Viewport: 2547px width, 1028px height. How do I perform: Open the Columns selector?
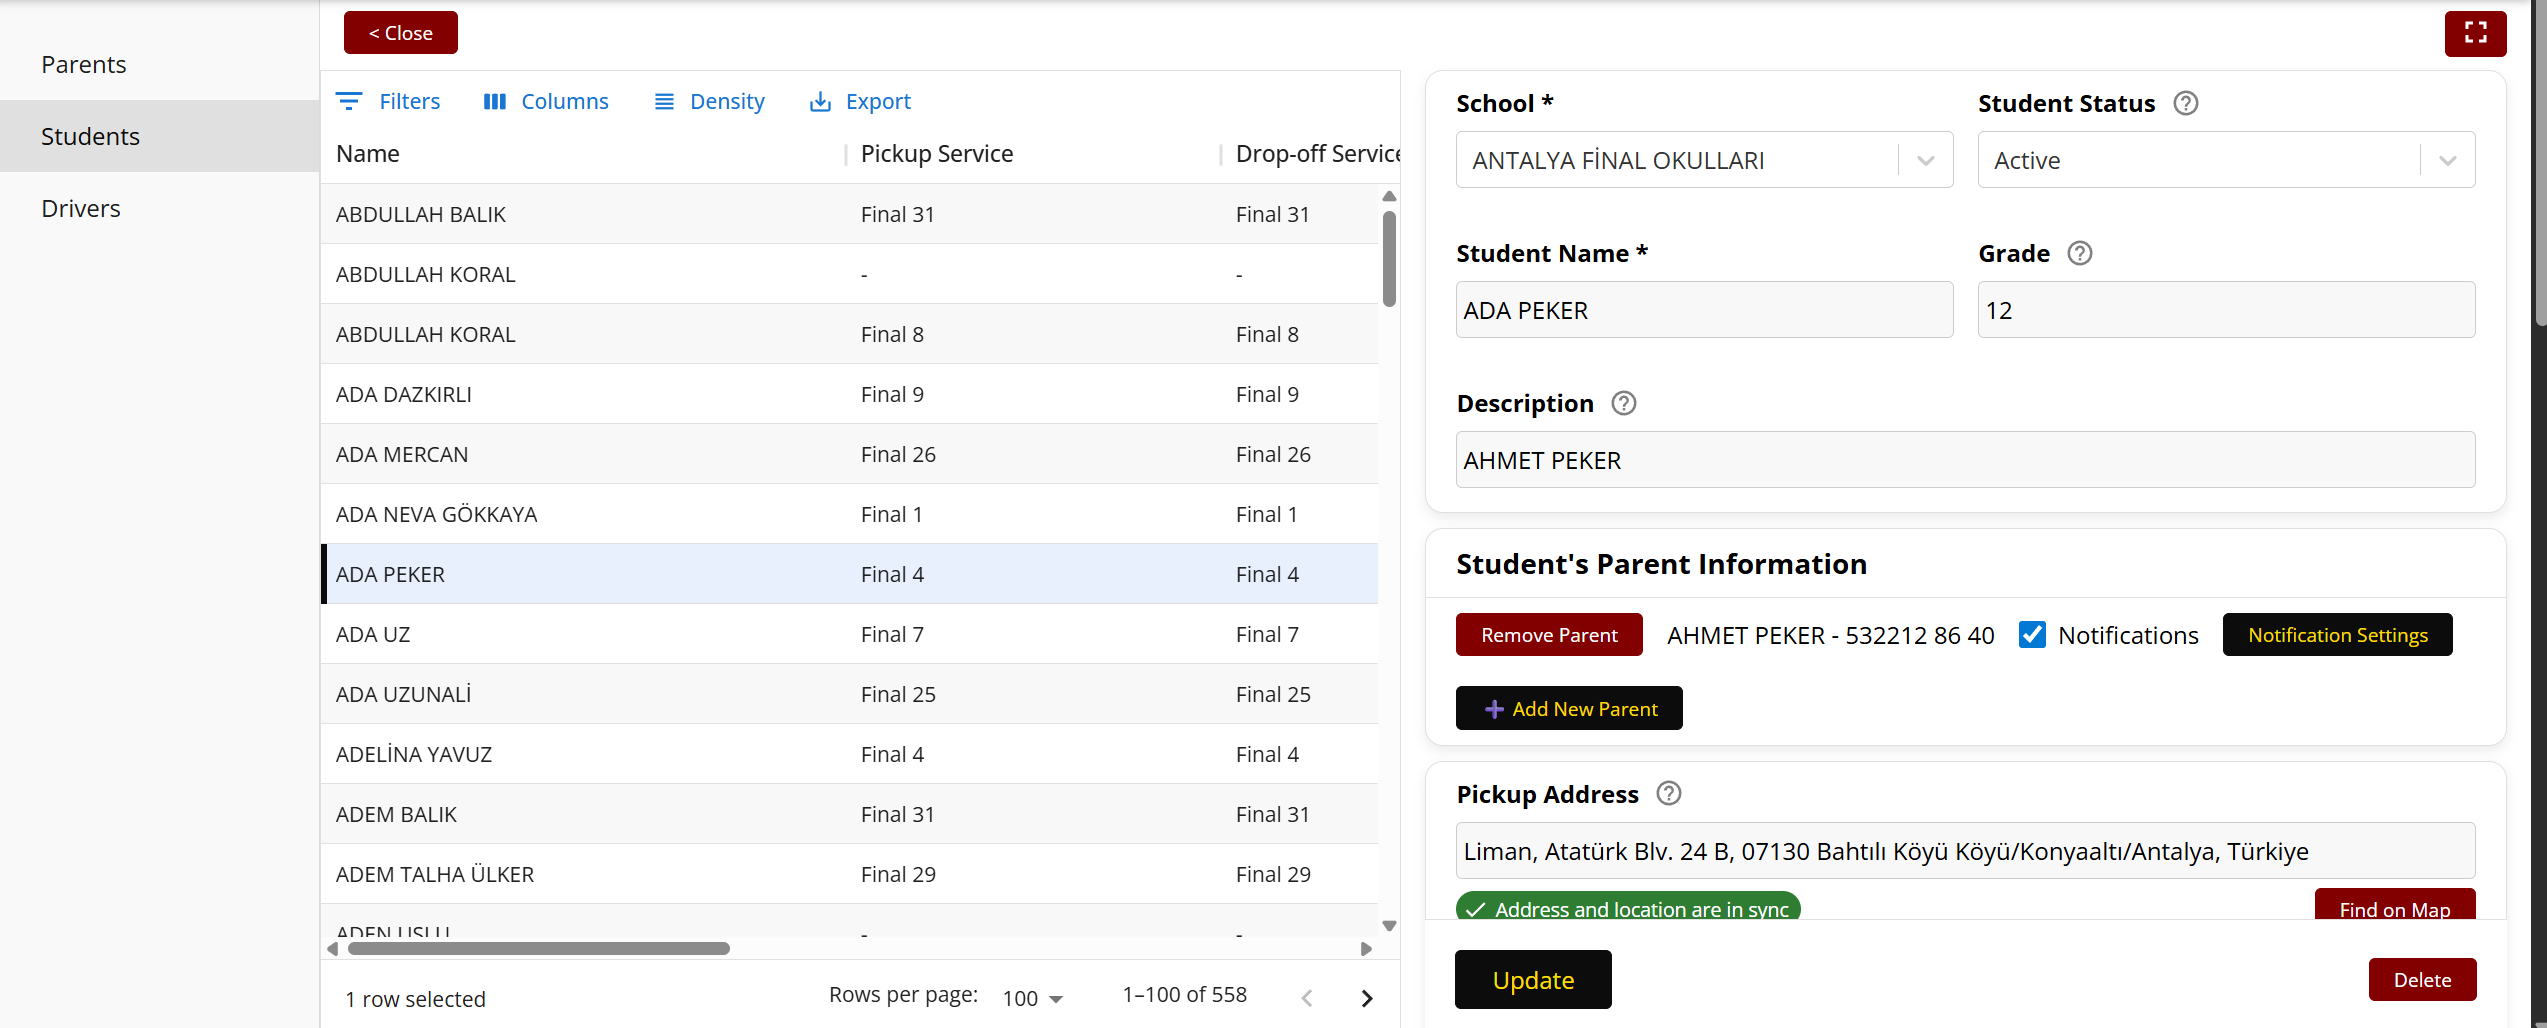[546, 101]
